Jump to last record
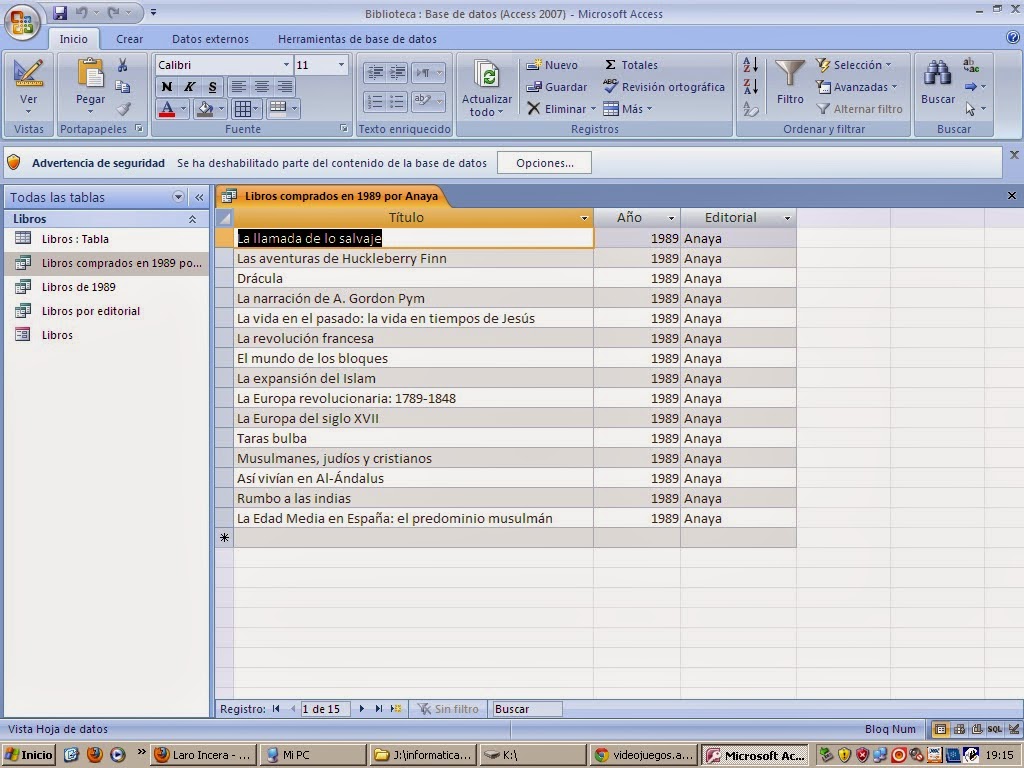The image size is (1024, 768). [x=379, y=709]
